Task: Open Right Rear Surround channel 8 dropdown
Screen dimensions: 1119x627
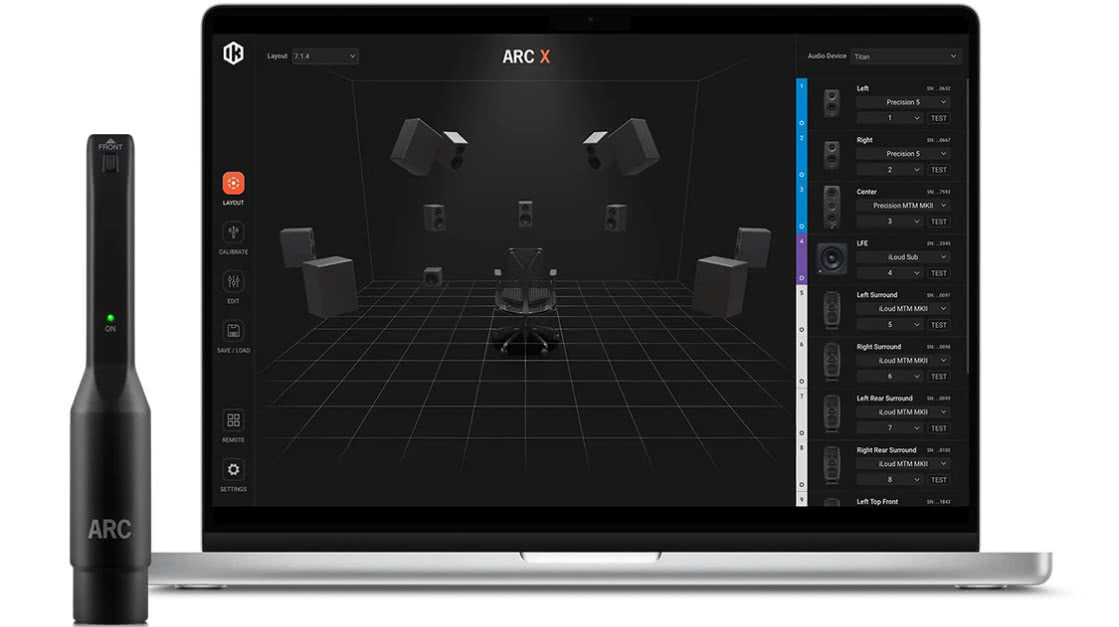Action: click(x=889, y=479)
